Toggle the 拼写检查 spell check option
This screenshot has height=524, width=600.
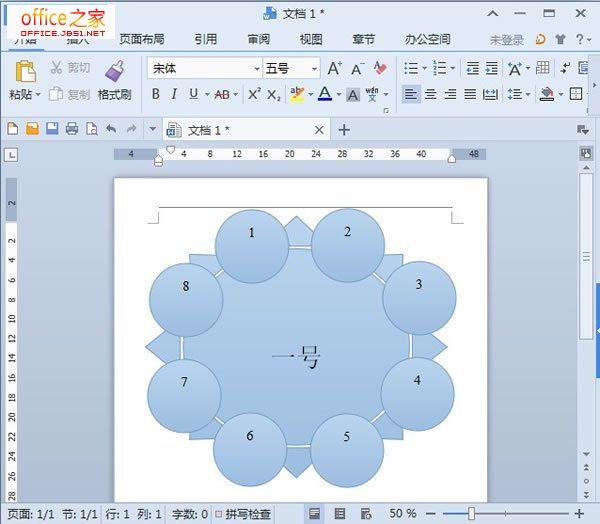243,514
